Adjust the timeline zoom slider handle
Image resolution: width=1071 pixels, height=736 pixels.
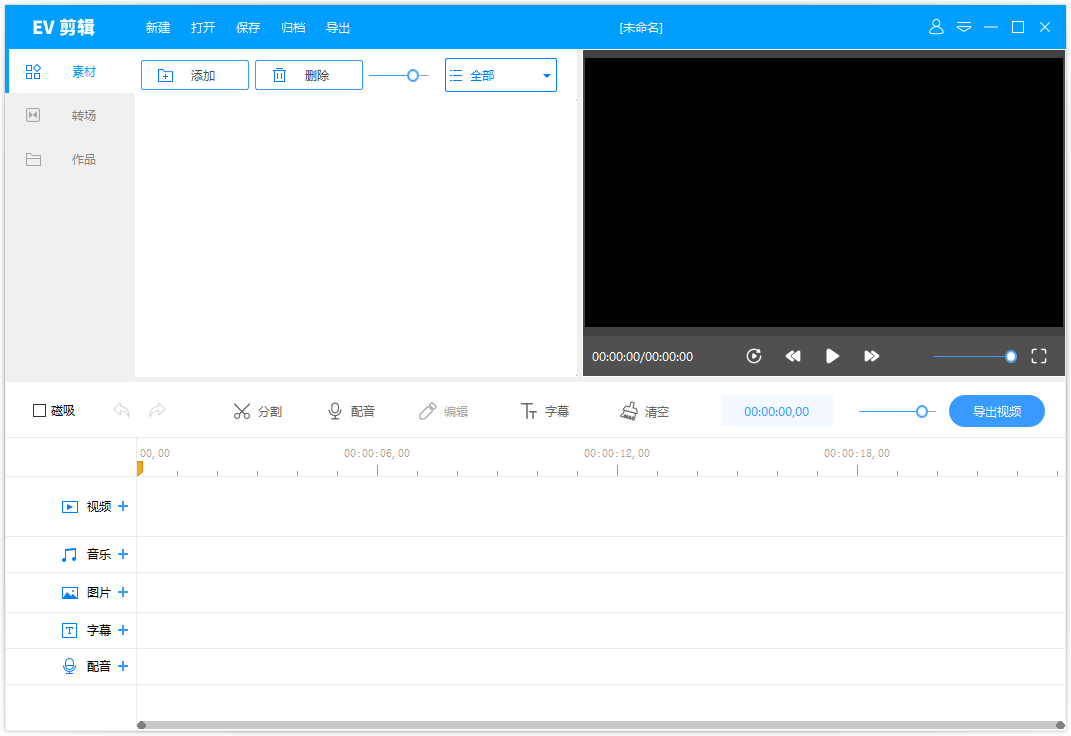tap(922, 411)
